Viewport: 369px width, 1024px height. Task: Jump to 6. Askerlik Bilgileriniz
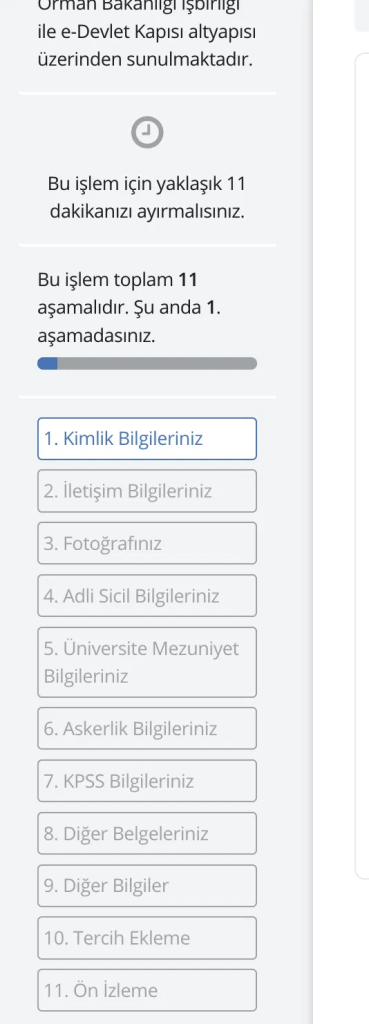pyautogui.click(x=147, y=729)
